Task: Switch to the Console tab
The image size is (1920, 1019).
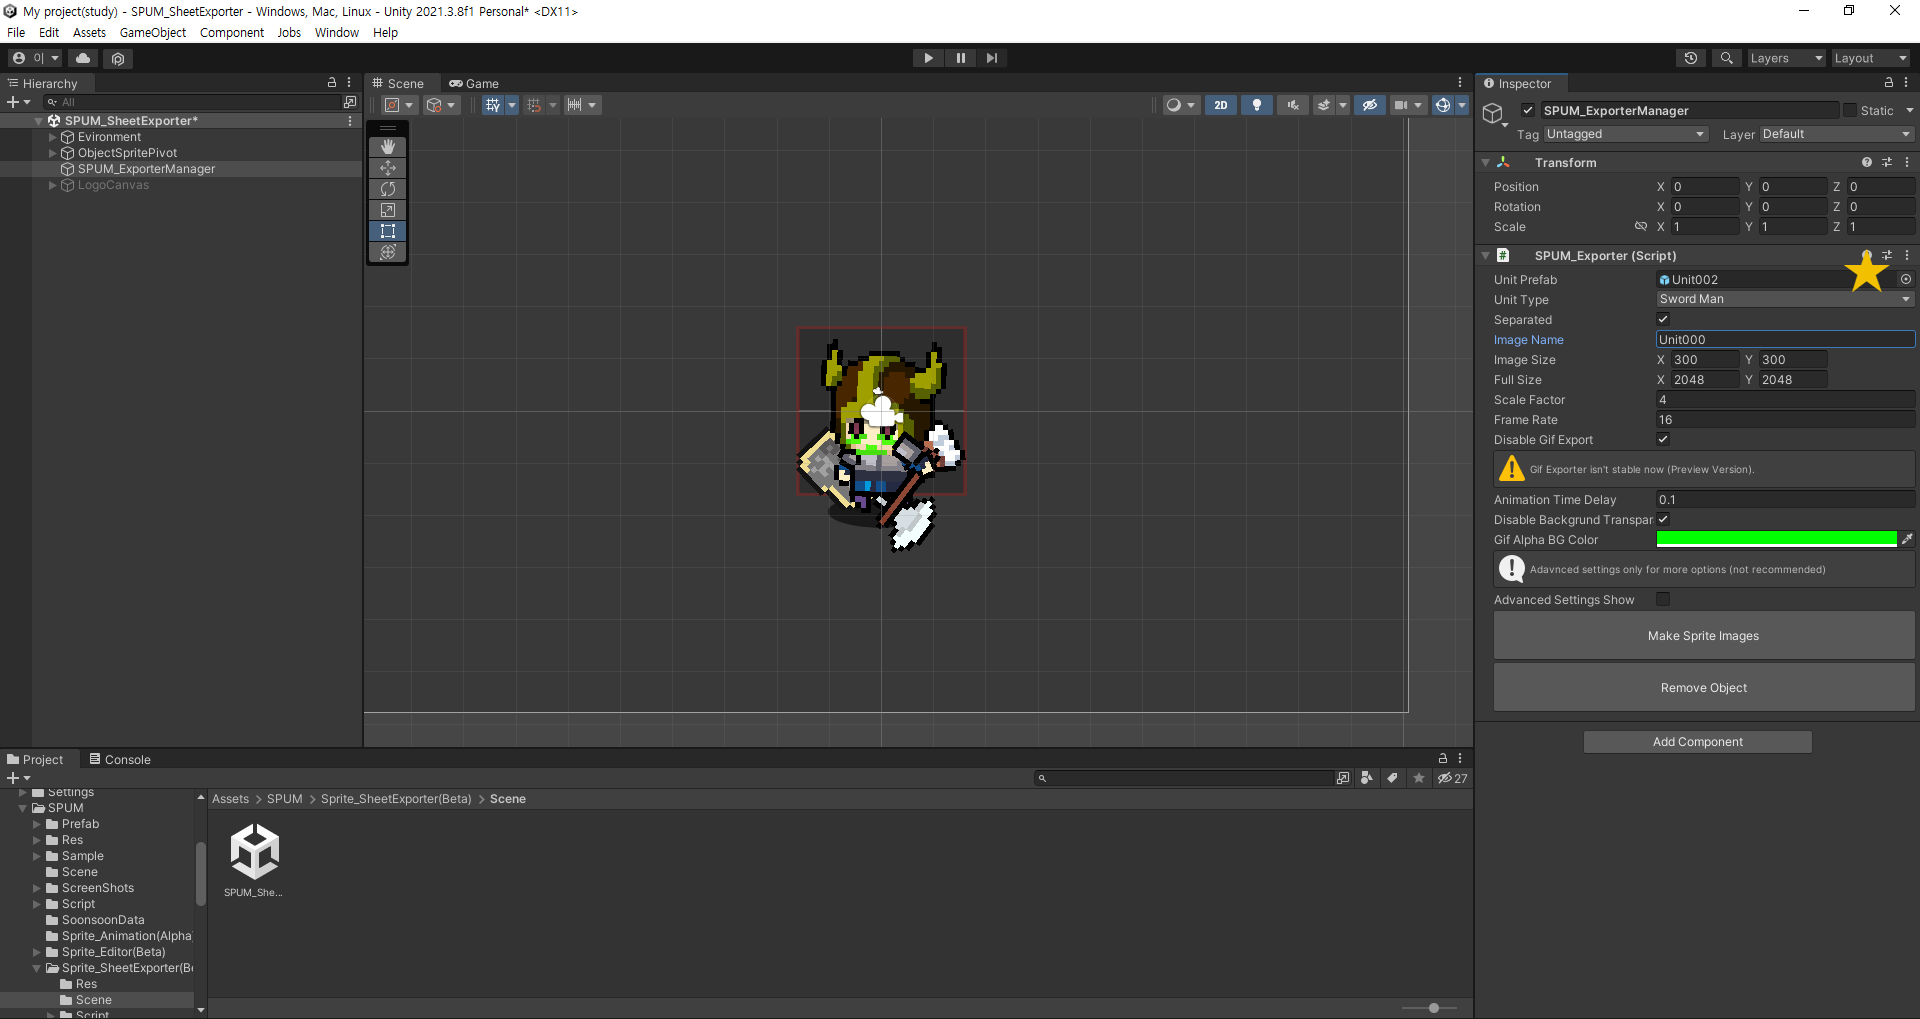Action: coord(120,760)
